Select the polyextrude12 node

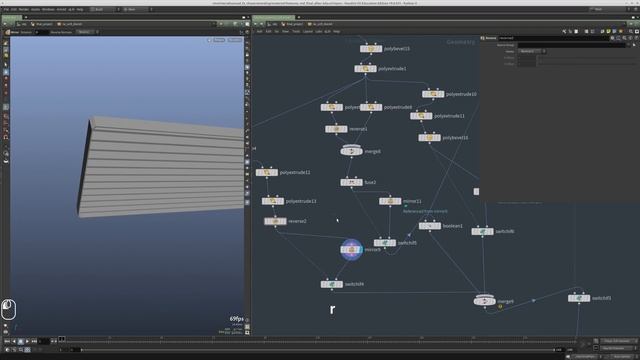pyautogui.click(x=267, y=172)
